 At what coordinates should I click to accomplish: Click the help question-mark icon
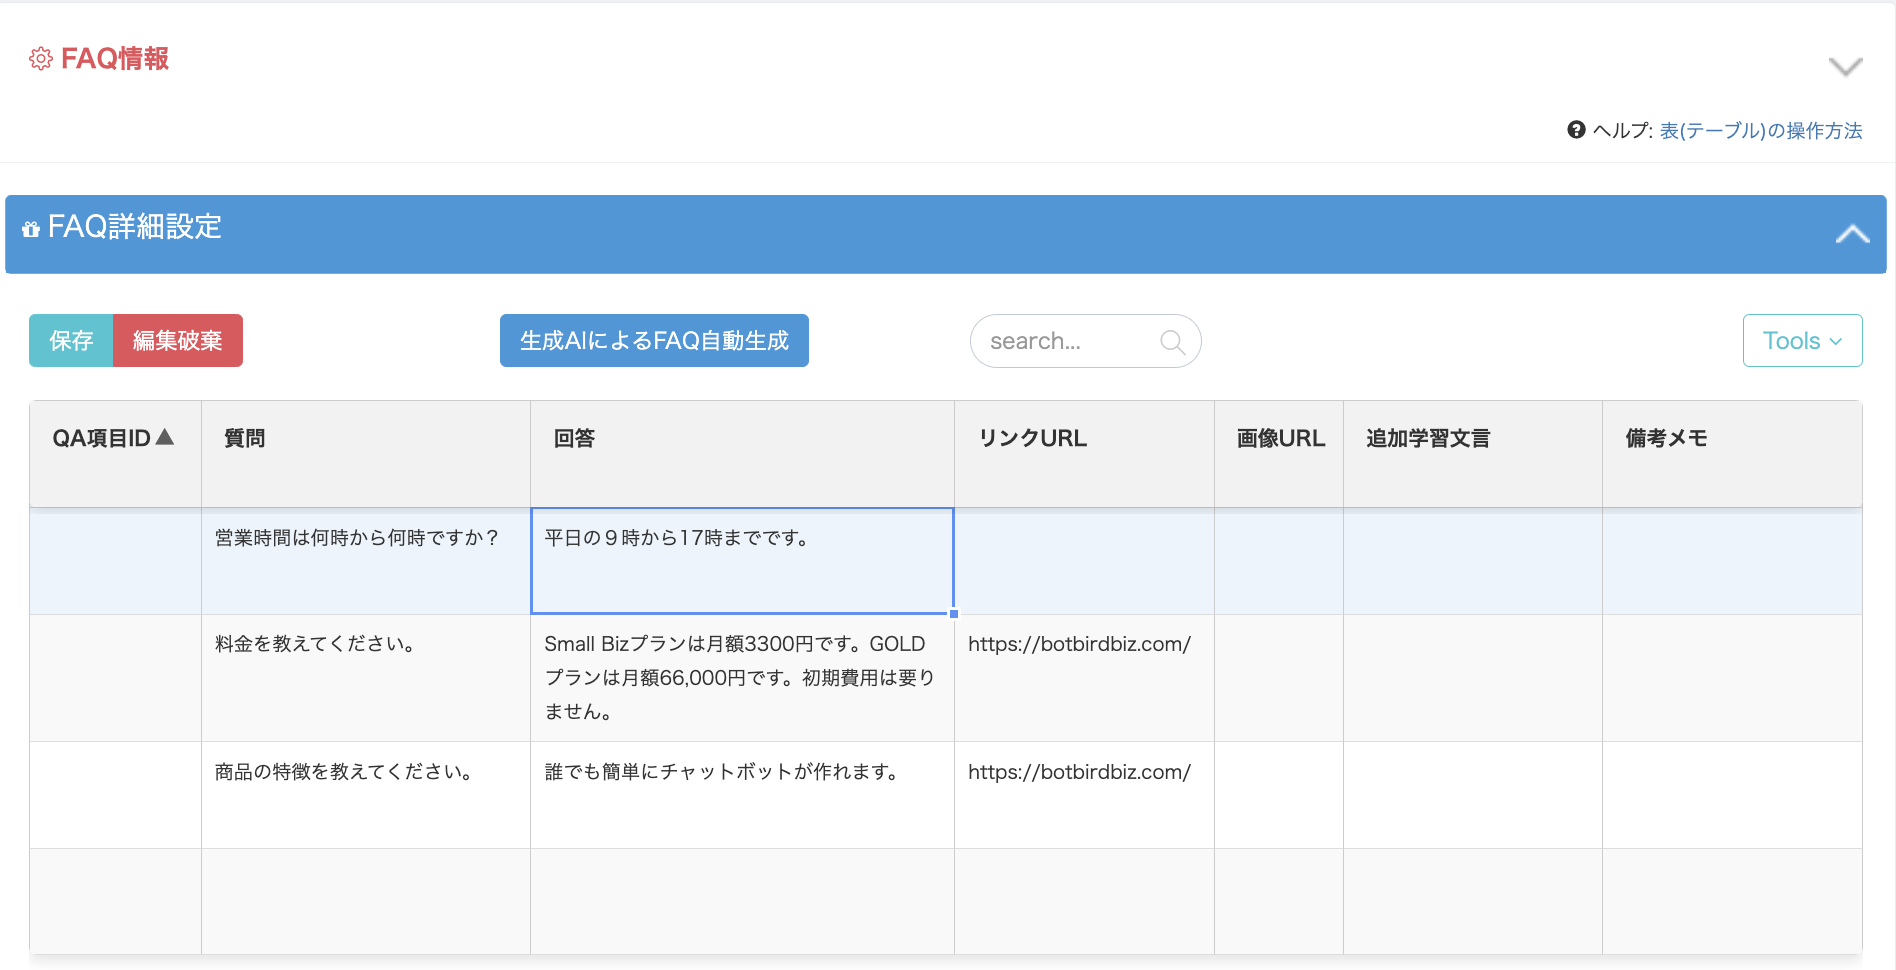coord(1576,130)
